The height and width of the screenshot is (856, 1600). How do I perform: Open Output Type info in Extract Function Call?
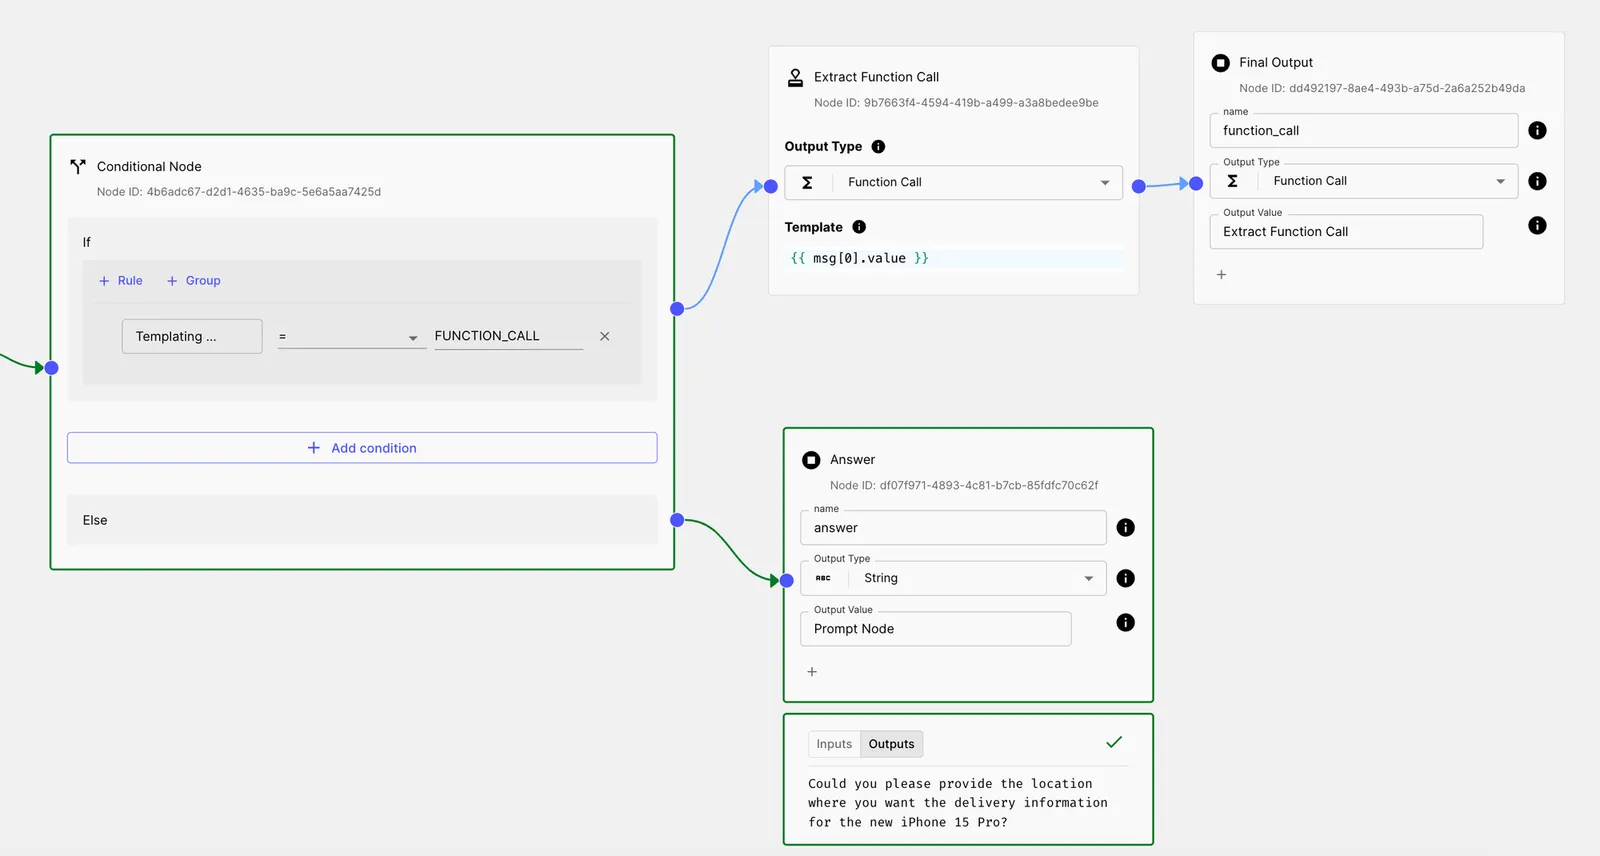click(878, 146)
